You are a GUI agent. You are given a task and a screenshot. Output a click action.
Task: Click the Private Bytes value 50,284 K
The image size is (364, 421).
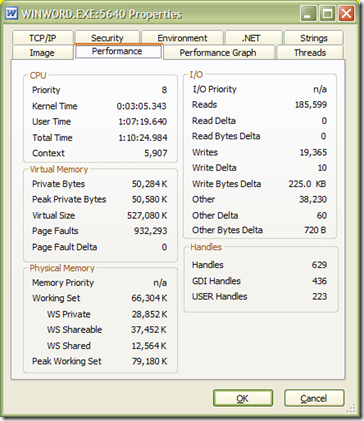coord(150,184)
